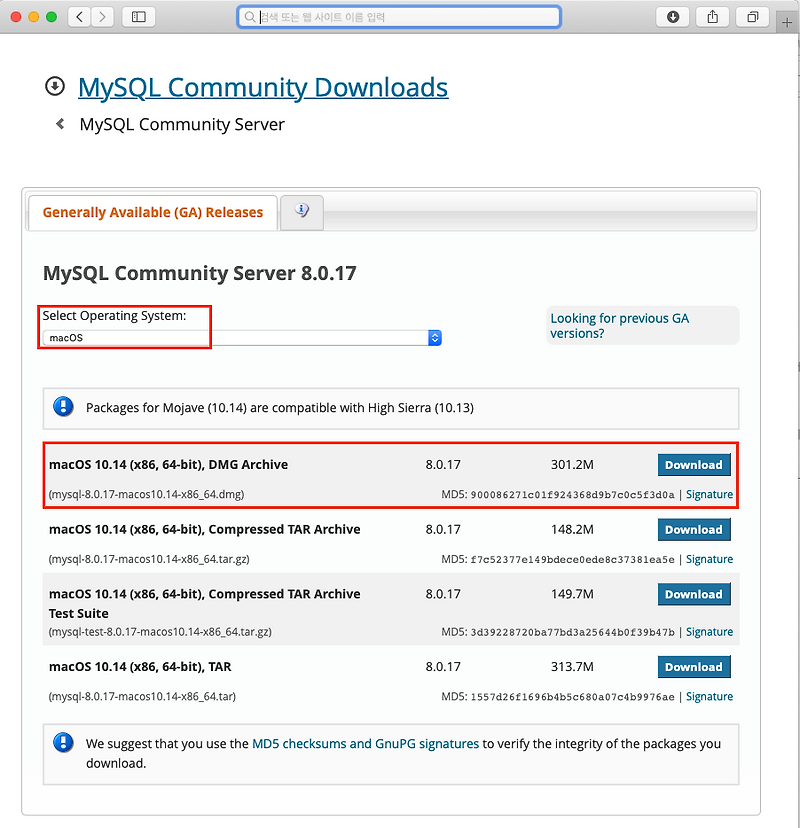
Task: Click the Signature link for the TAR package
Action: coord(709,696)
